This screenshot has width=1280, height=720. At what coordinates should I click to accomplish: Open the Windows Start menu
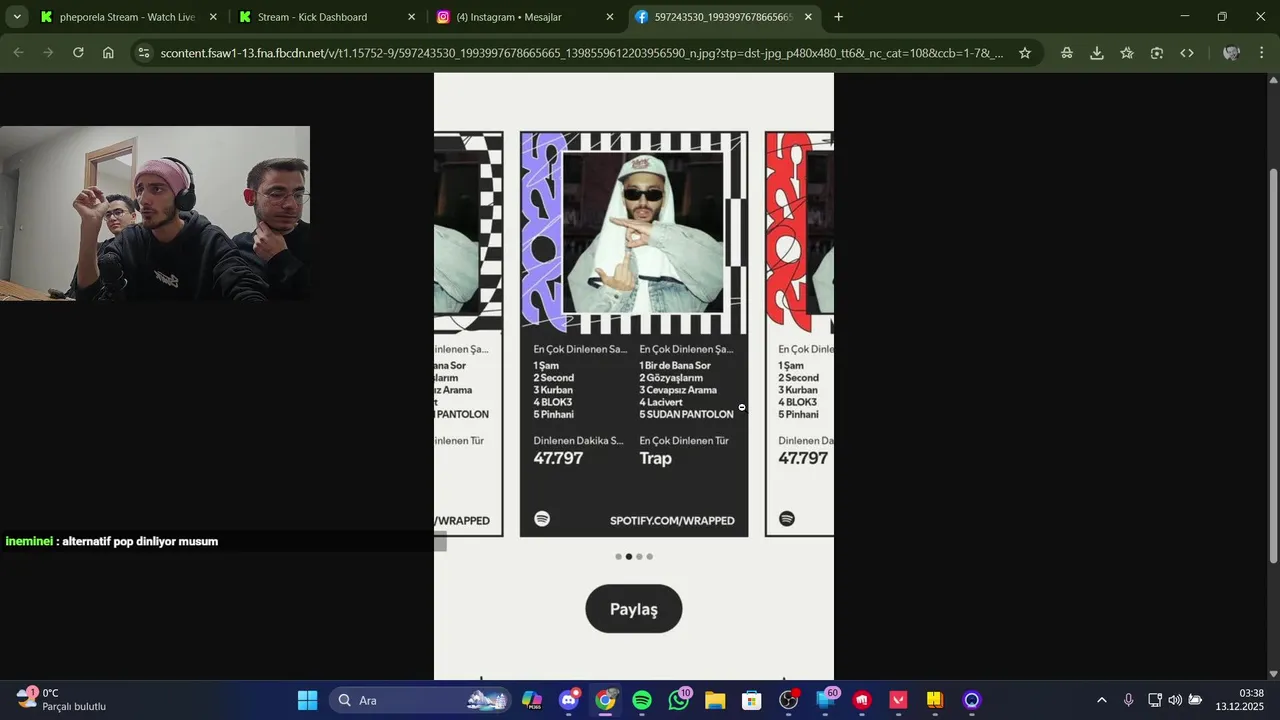click(307, 700)
